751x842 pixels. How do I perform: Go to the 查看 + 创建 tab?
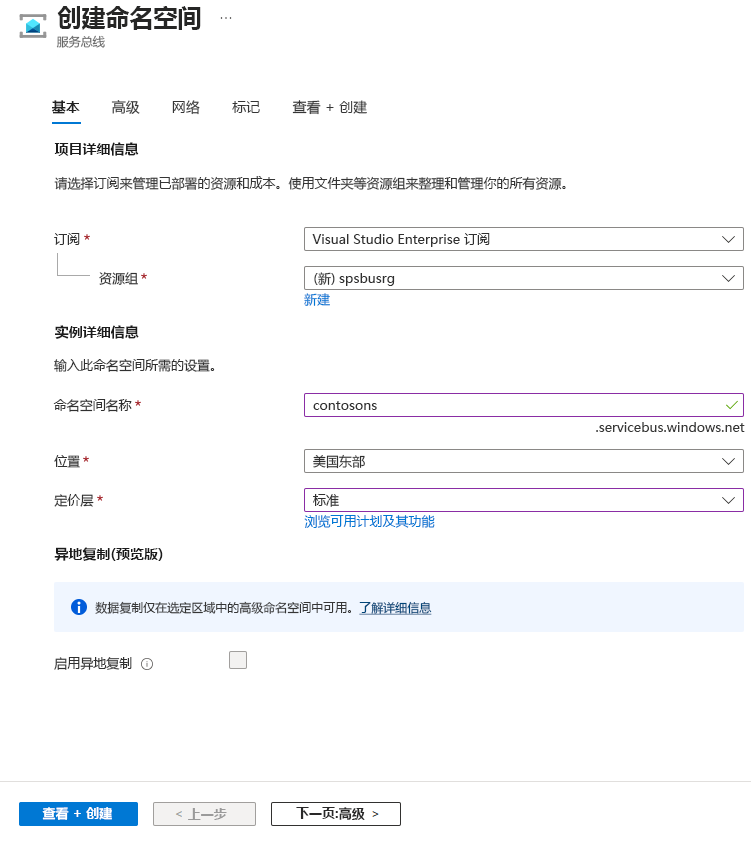pyautogui.click(x=330, y=107)
